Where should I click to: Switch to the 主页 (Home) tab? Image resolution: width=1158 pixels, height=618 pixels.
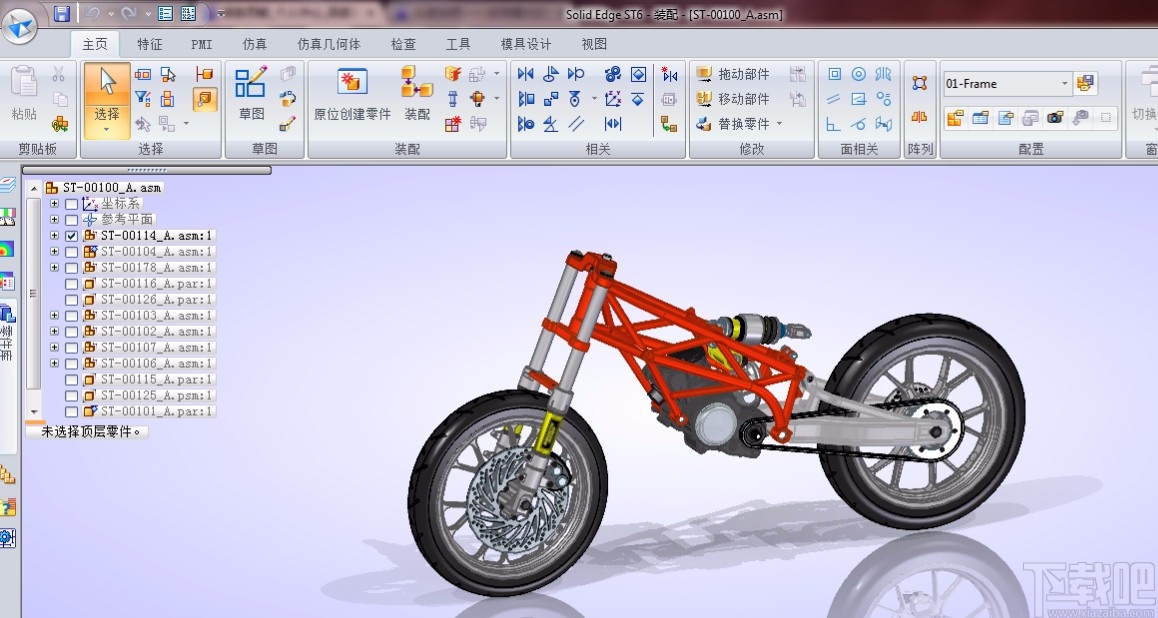(95, 44)
